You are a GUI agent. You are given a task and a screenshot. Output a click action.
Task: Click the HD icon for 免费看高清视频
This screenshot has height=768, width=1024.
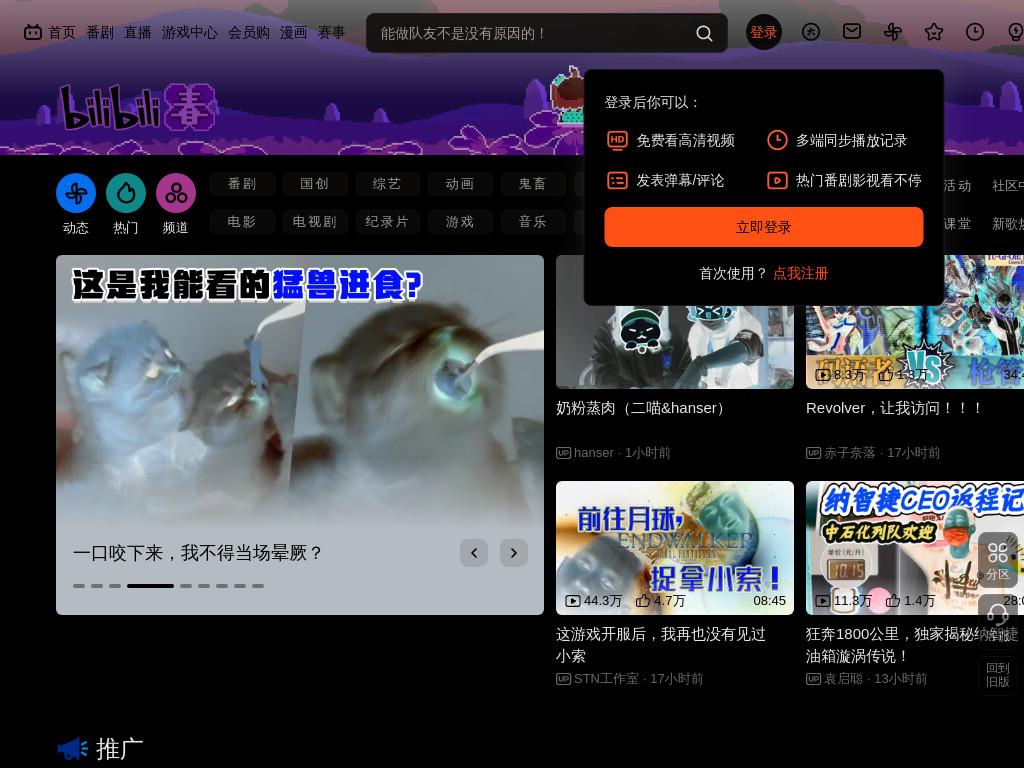(x=617, y=140)
